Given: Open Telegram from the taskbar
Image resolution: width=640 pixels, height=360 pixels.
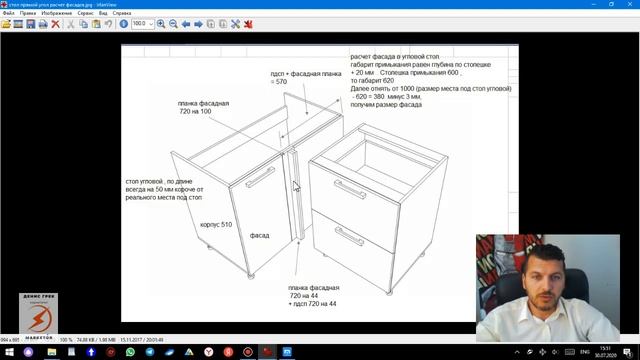Looking at the screenshot, I should [x=150, y=352].
